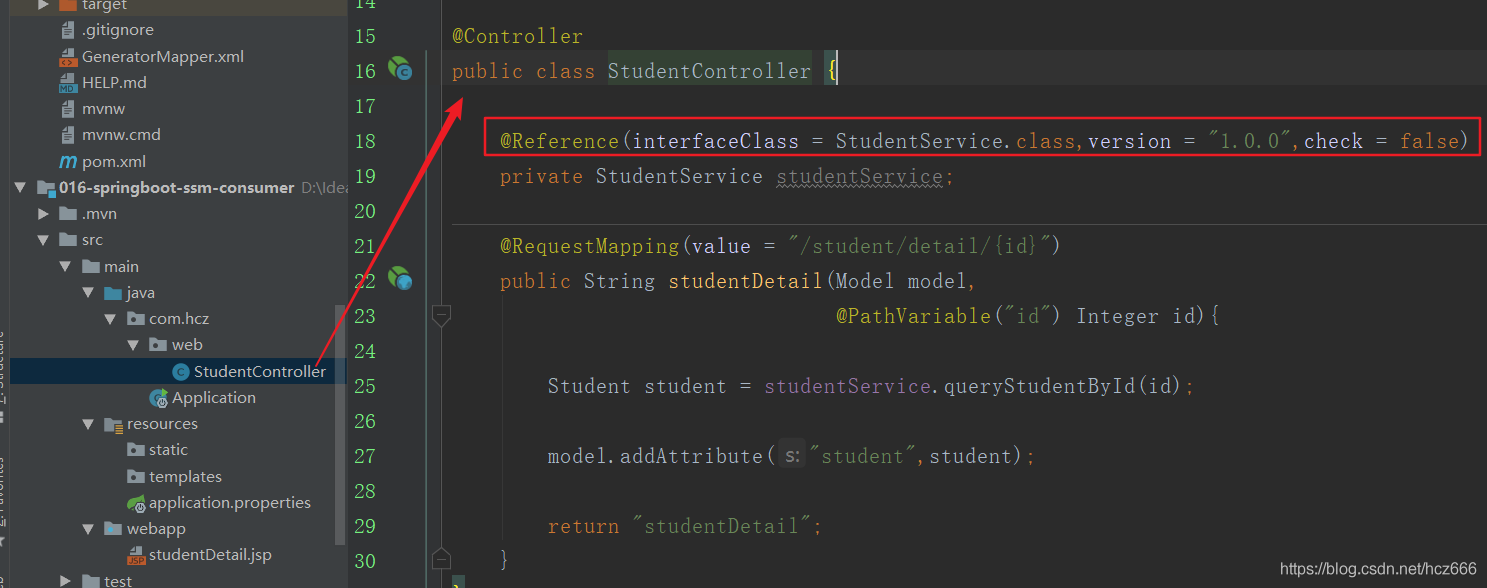Click the studentService field name on line 19
The image size is (1487, 588).
click(x=859, y=176)
